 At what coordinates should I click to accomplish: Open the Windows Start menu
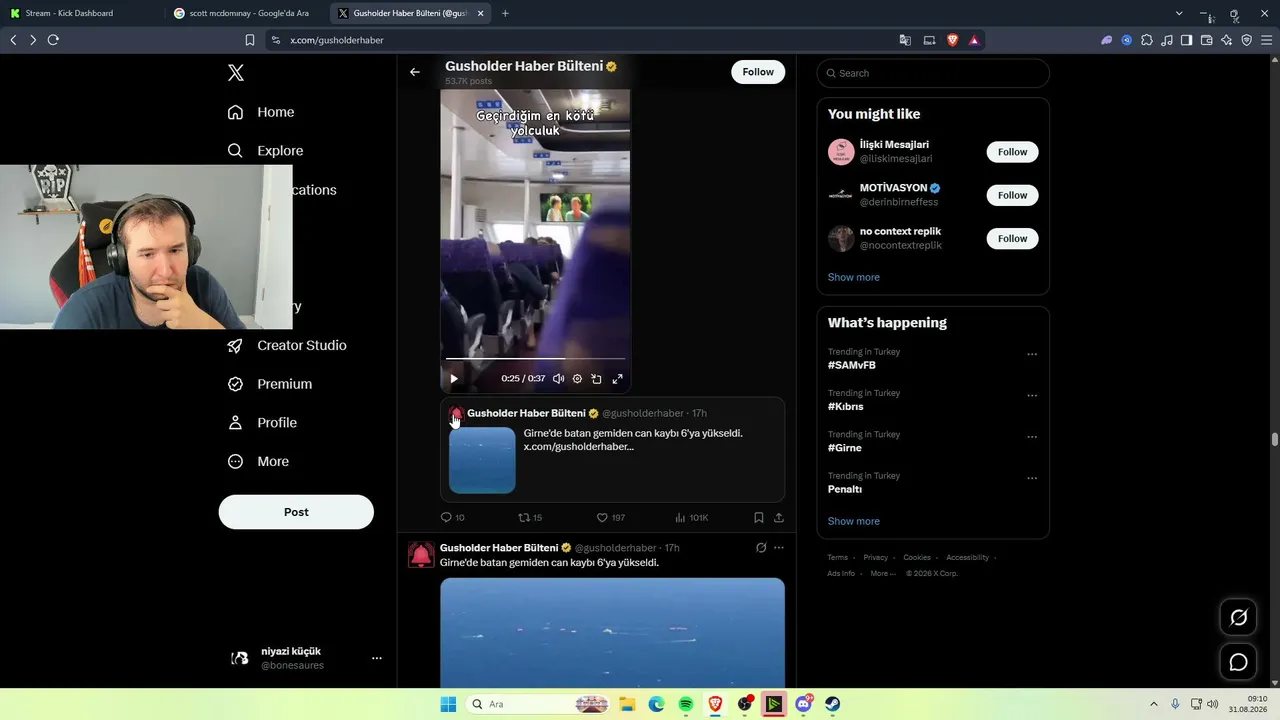pyautogui.click(x=448, y=704)
